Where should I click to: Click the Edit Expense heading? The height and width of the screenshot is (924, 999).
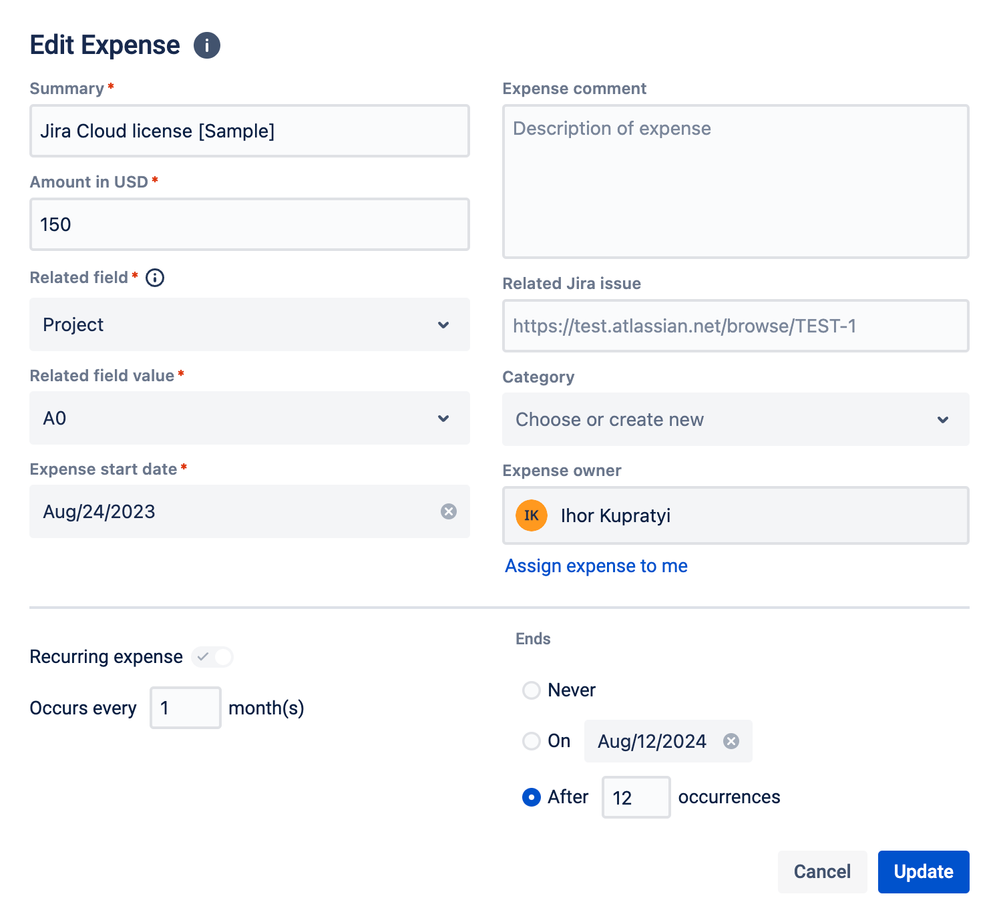tap(105, 45)
